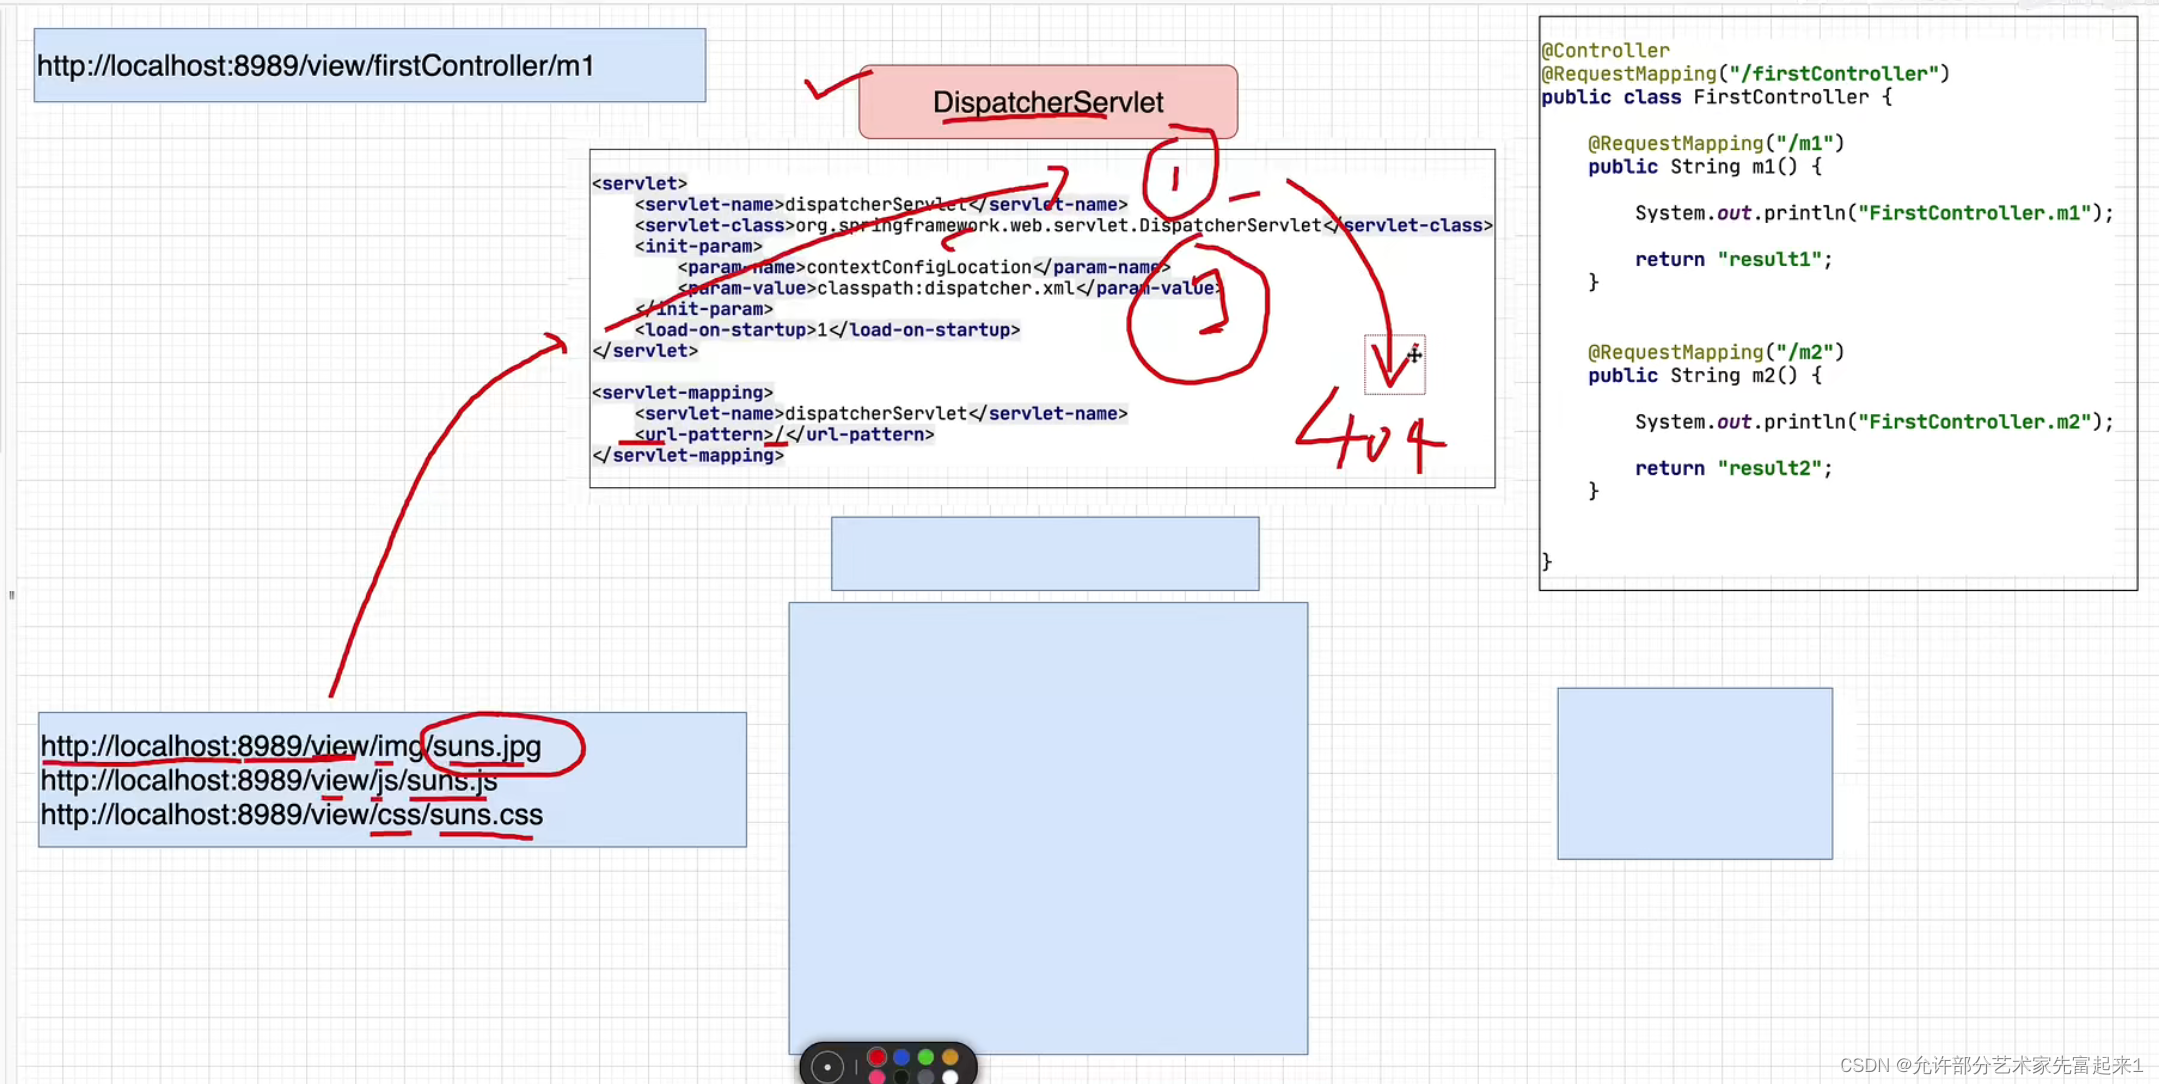Screen dimensions: 2159x1084
Task: Select the white pen color
Action: point(950,1077)
